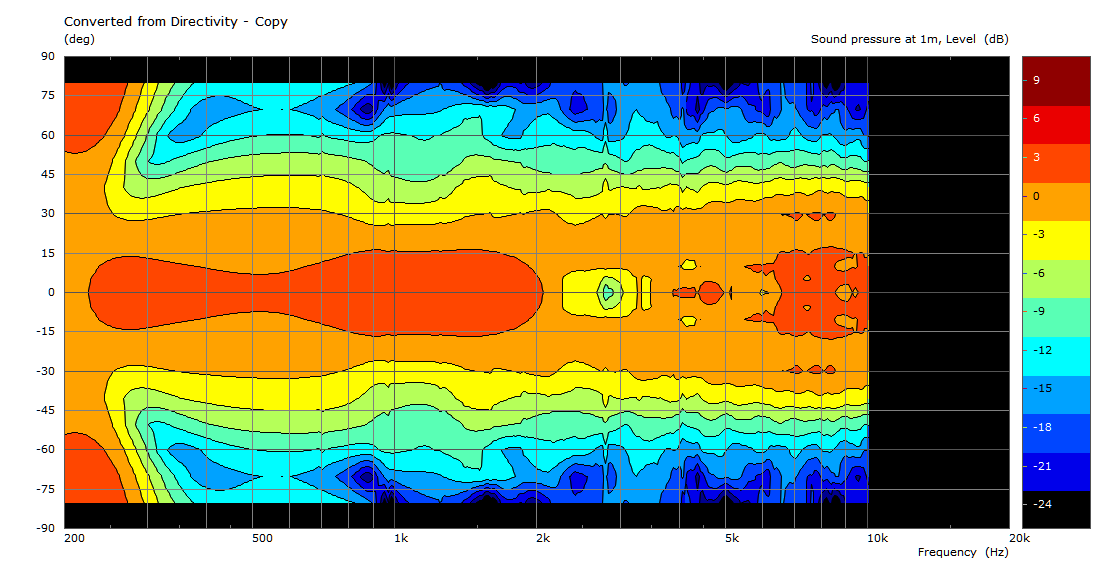Screen dimensions: 1104x563
Task: Click the 'Frequency (Hz)' axis caption
Action: click(962, 552)
